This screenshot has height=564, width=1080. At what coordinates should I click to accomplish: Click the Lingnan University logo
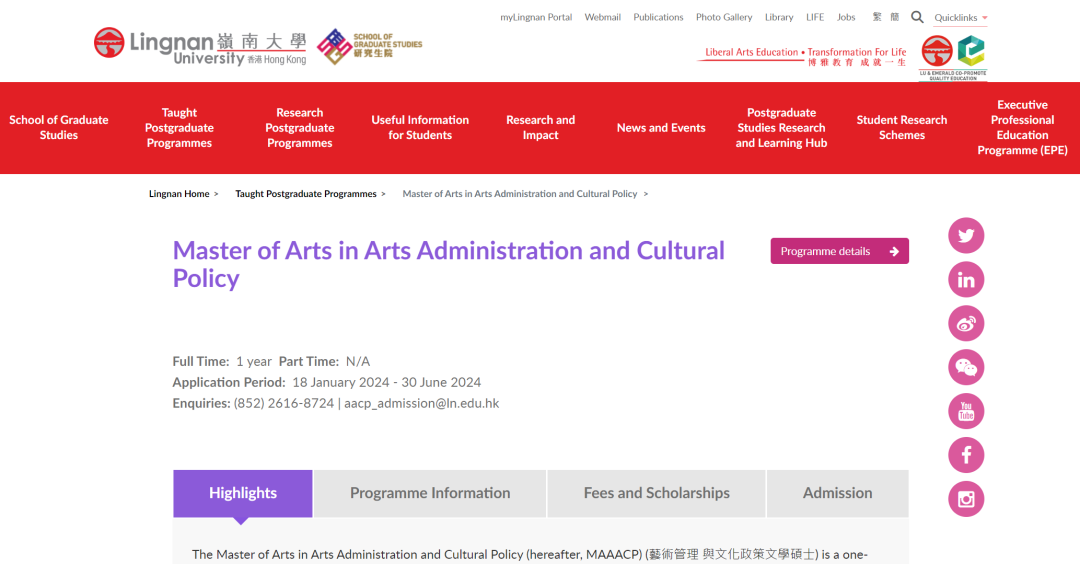point(200,47)
